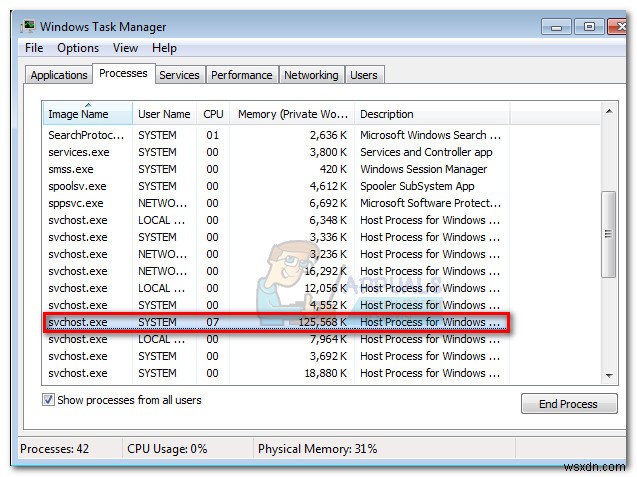Select svchost.exe using 4,552 K memory
Screen dimensions: 637x477
(276, 305)
